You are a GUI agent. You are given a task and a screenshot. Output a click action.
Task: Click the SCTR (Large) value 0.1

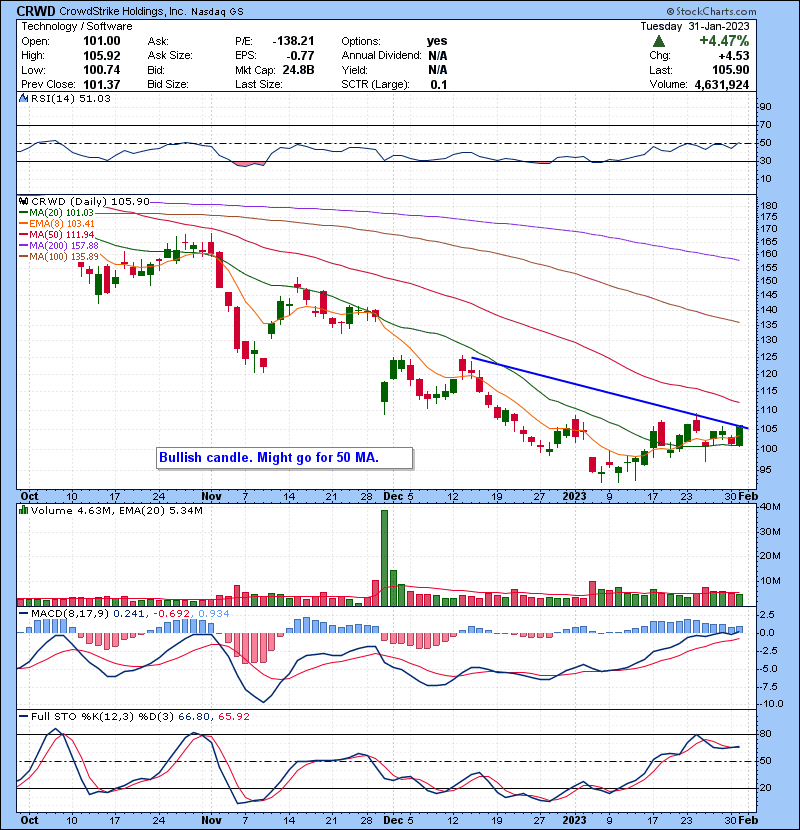coord(439,85)
